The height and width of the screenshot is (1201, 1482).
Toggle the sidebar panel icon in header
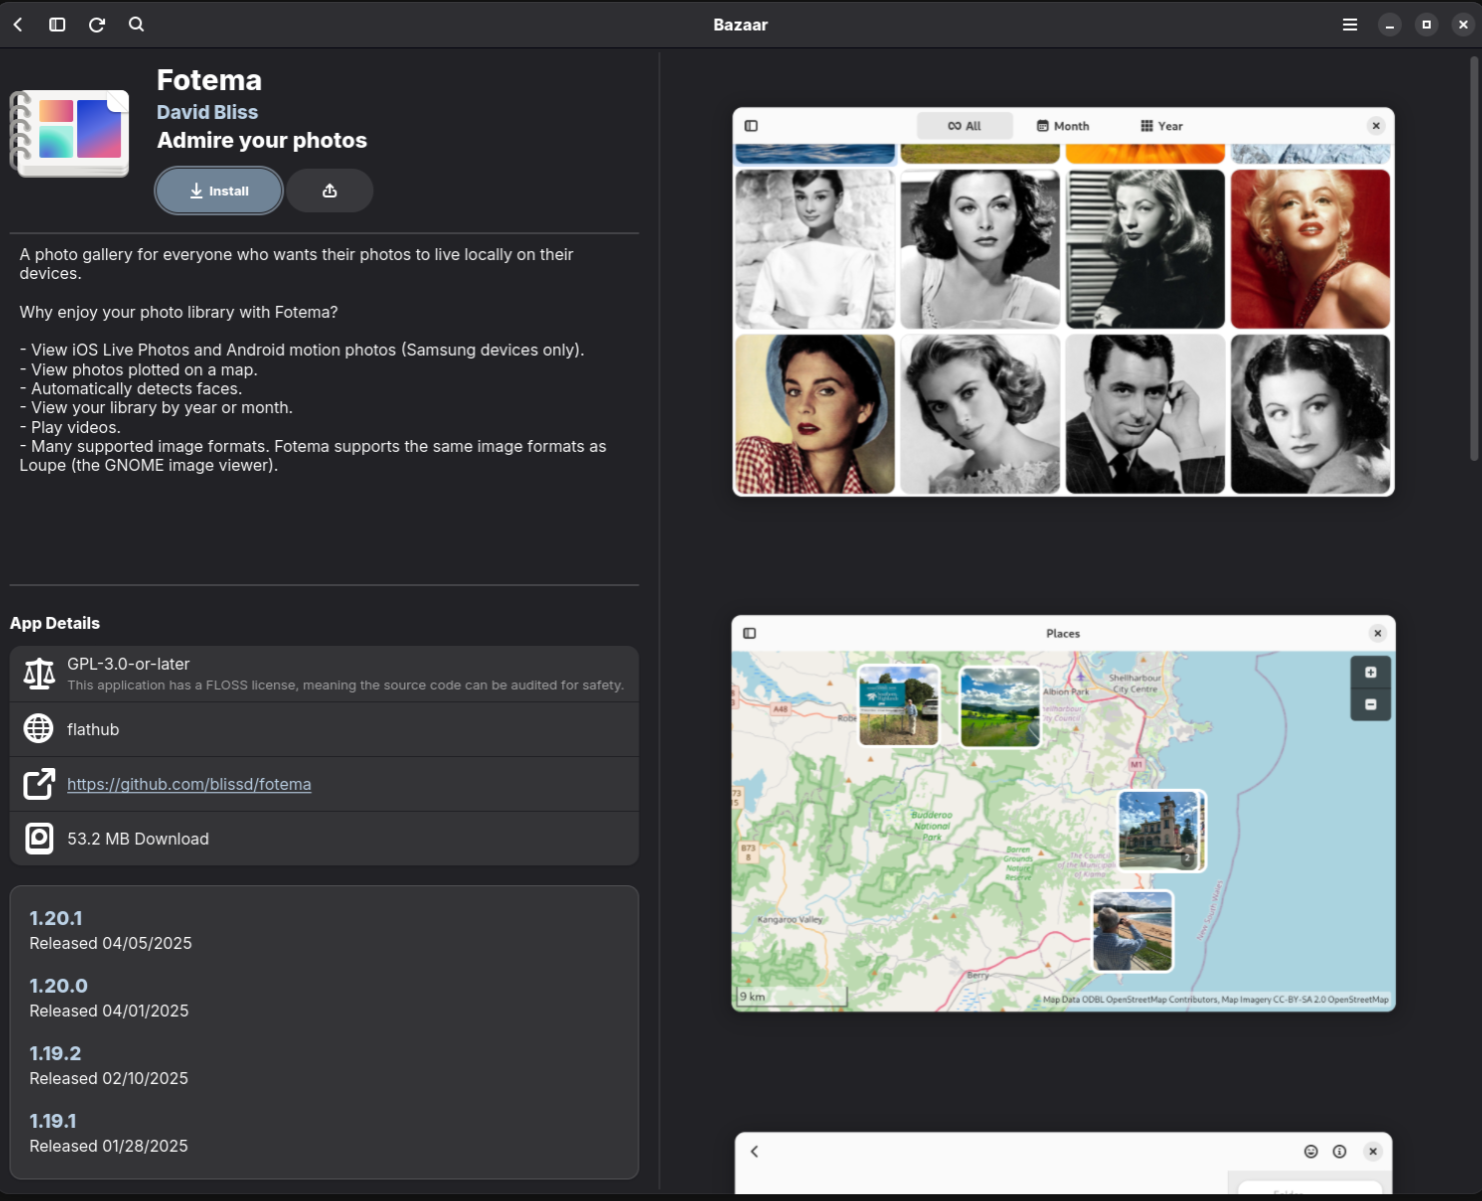click(x=57, y=24)
